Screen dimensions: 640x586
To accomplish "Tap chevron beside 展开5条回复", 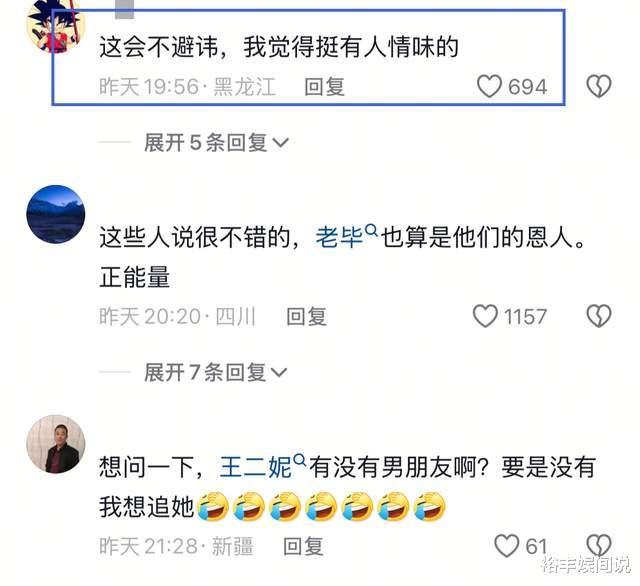I will 280,143.
